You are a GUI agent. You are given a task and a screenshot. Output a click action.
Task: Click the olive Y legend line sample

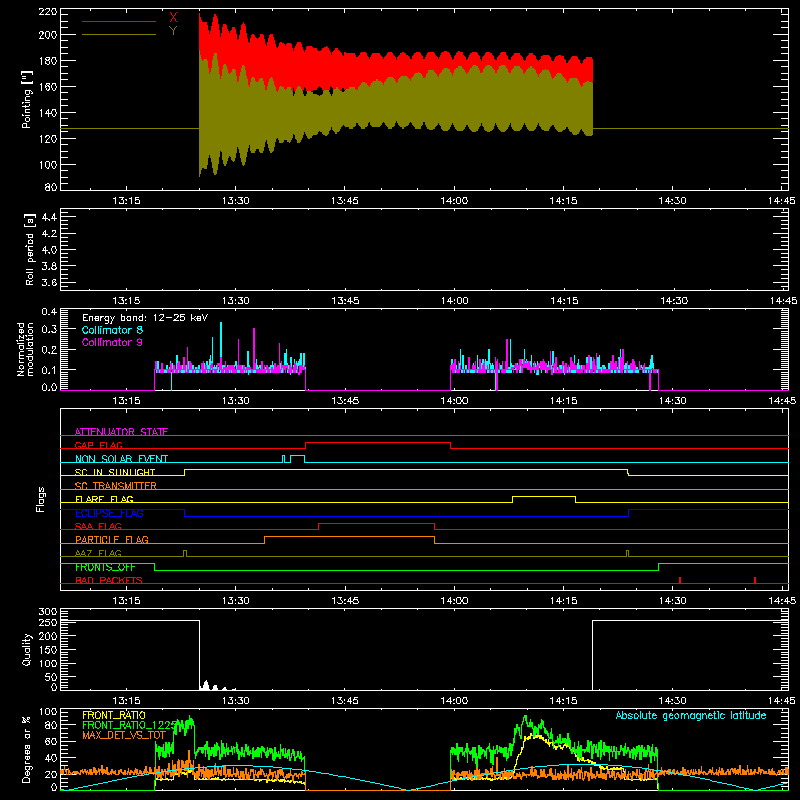click(x=119, y=35)
